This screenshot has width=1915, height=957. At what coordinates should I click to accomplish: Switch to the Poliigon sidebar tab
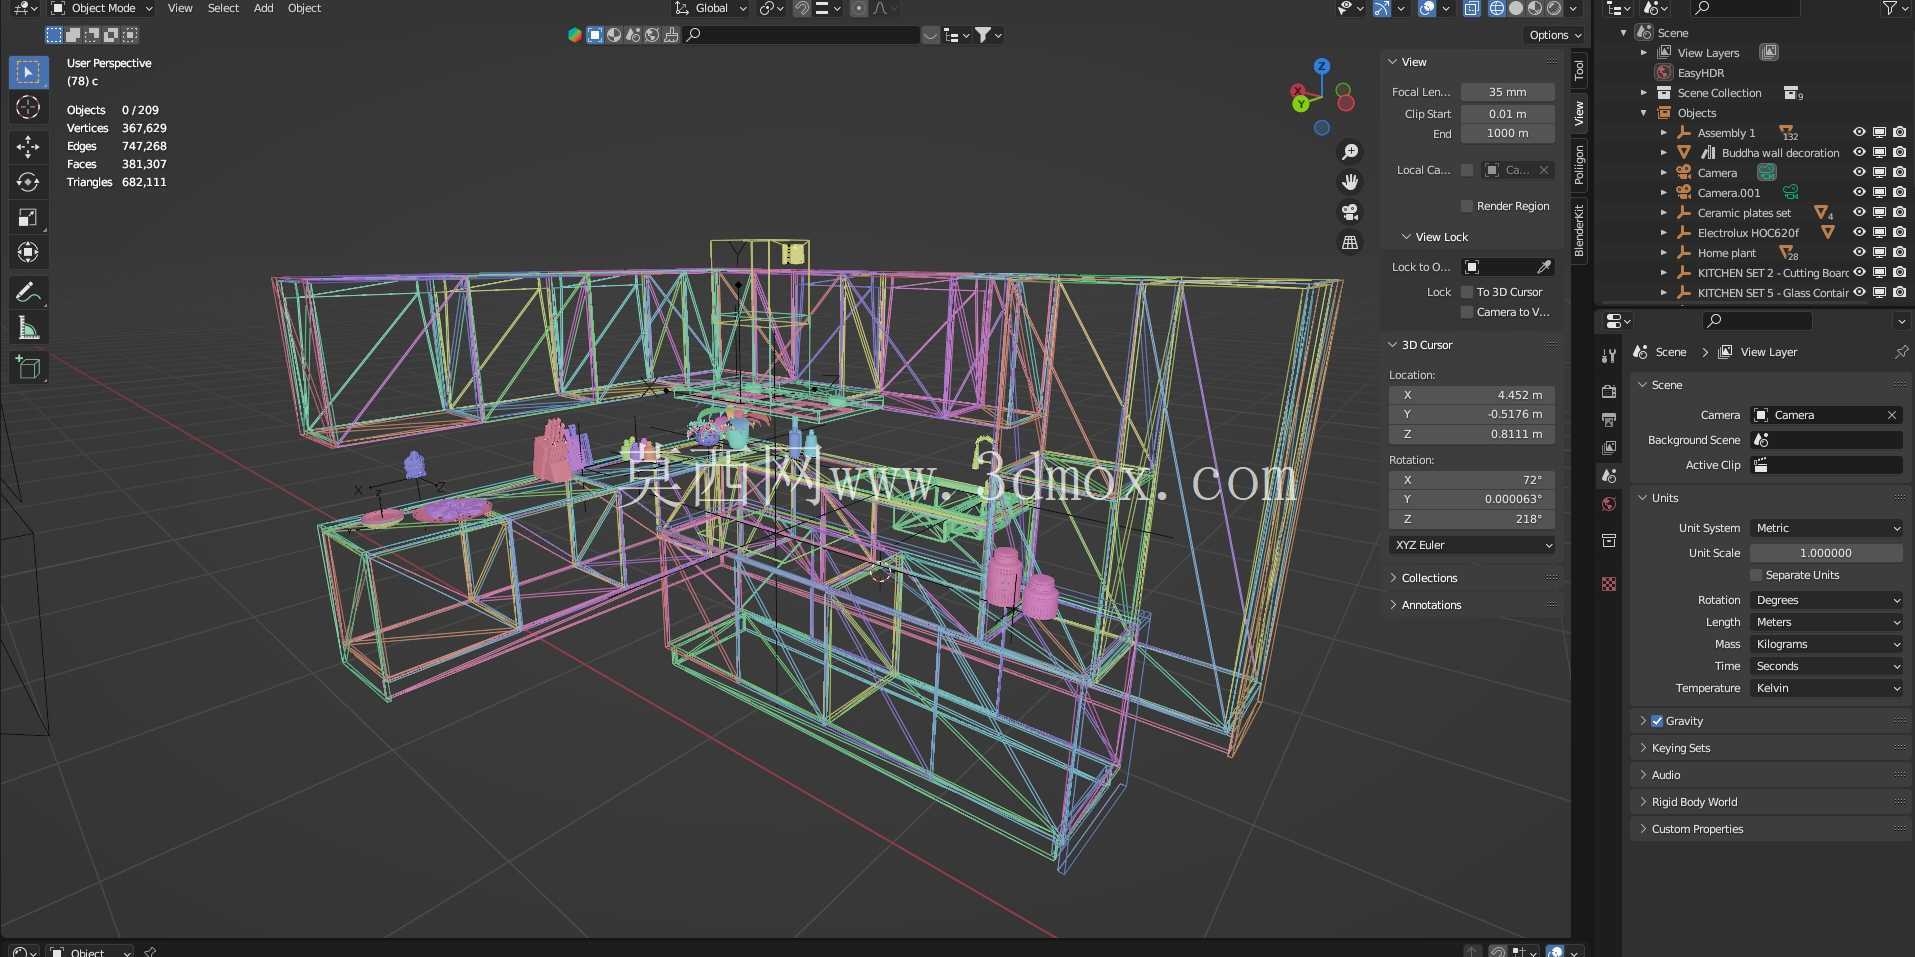pos(1579,163)
